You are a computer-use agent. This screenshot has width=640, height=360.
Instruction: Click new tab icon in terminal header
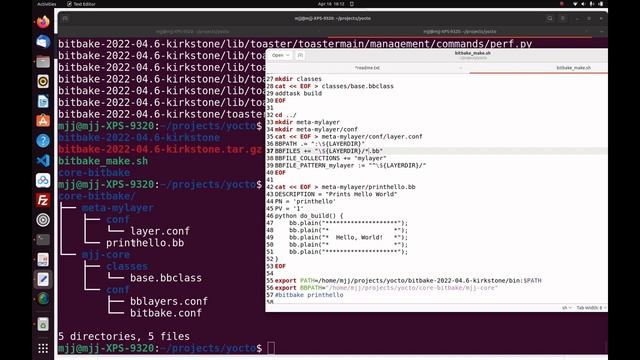[65, 18]
